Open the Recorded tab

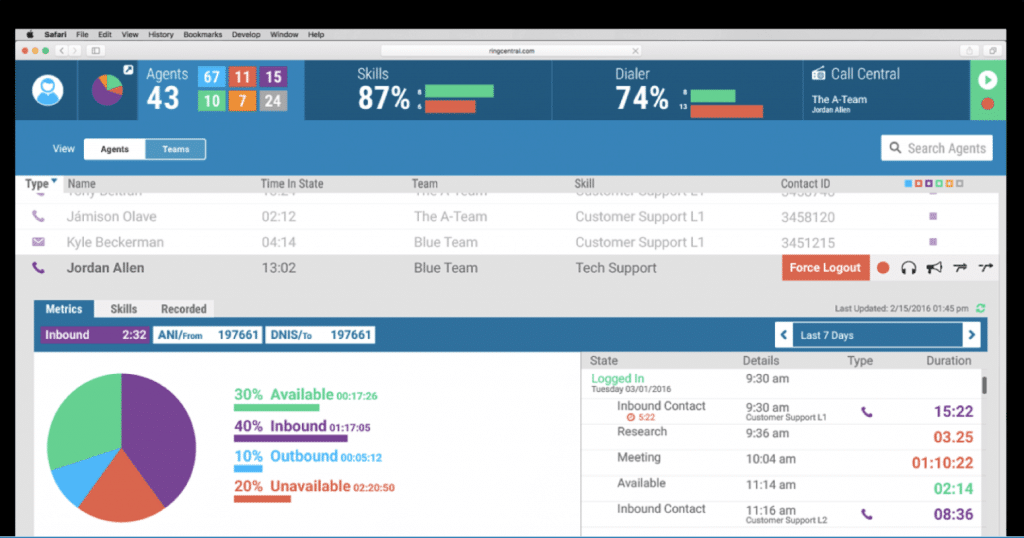coord(184,309)
